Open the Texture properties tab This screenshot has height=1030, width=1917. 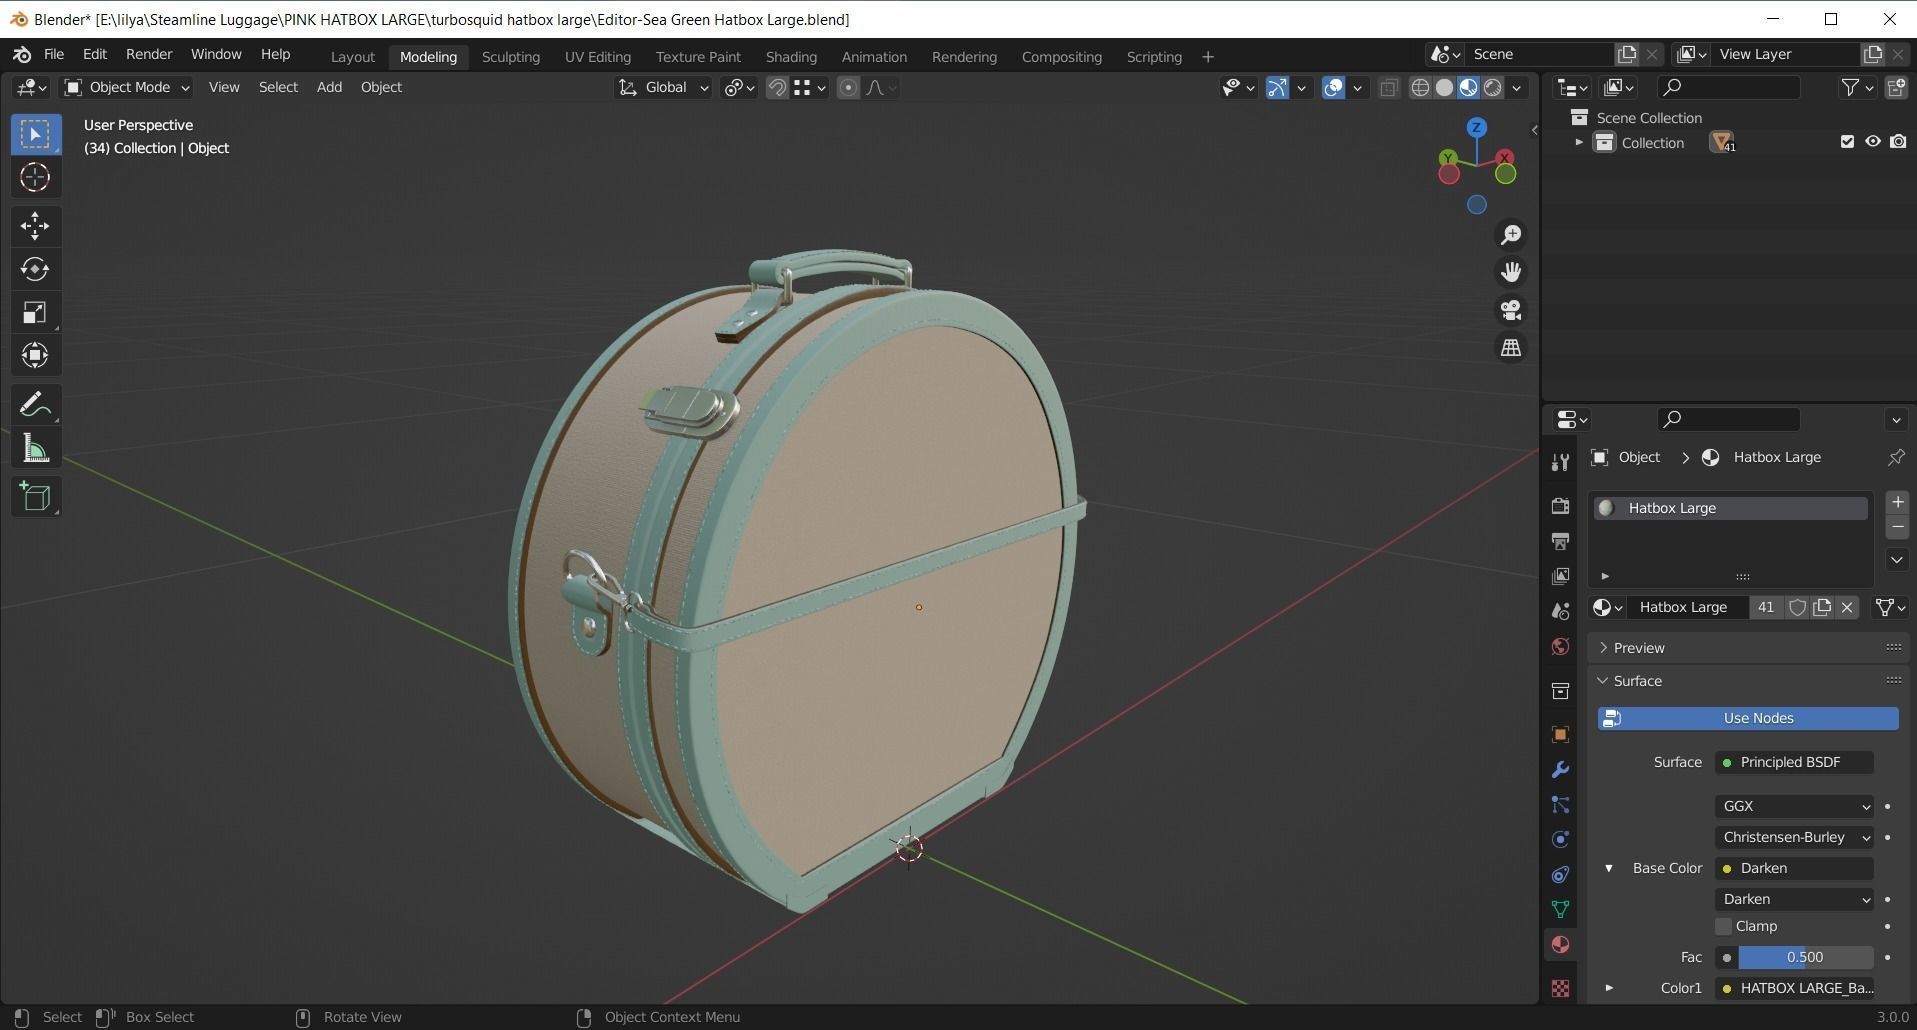[1560, 988]
